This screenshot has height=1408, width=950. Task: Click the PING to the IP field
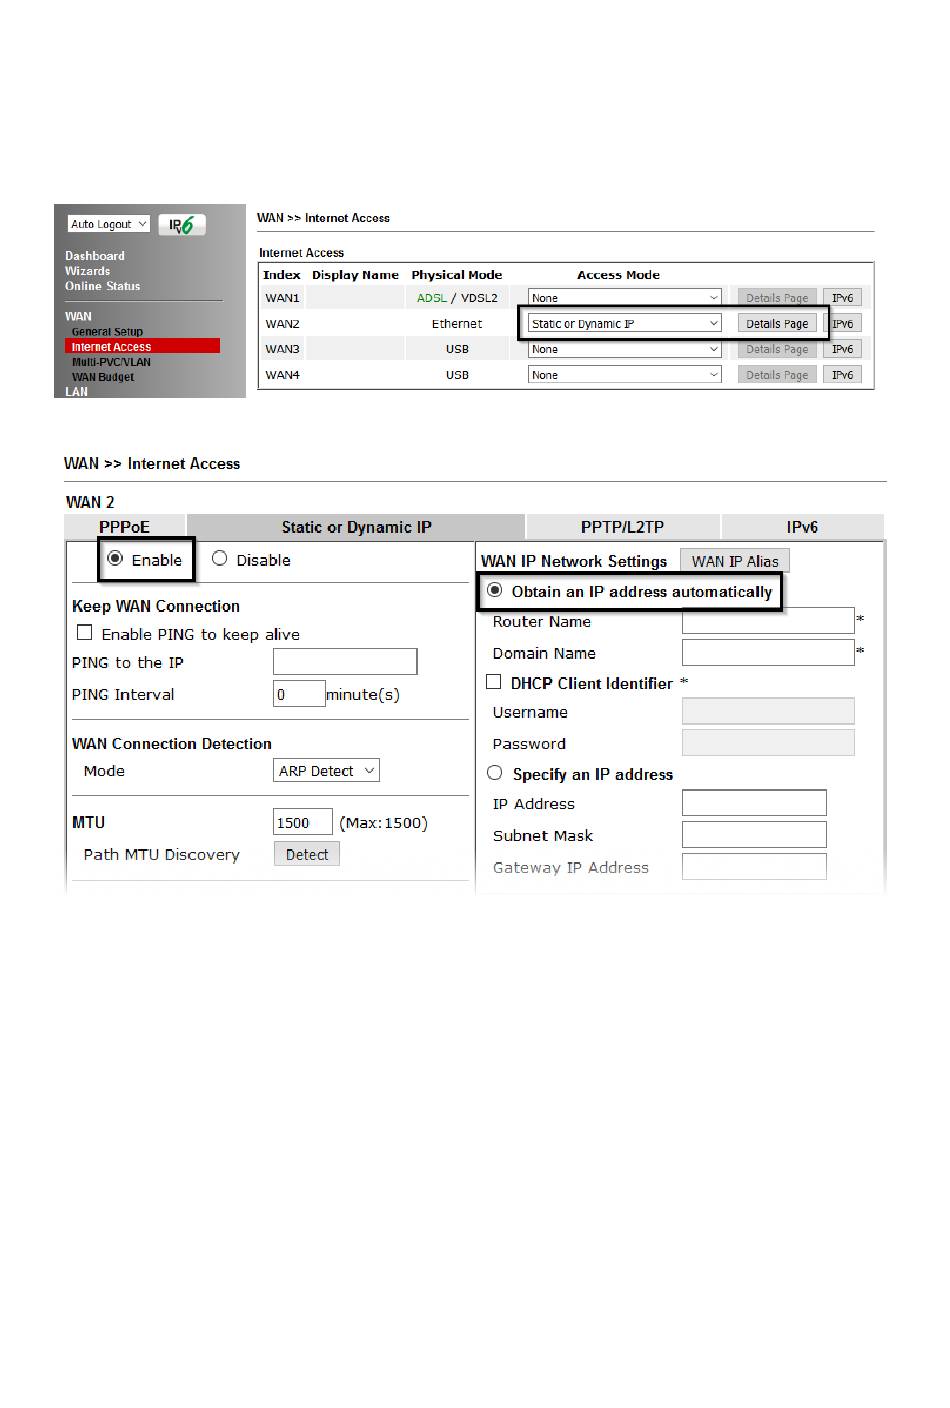click(x=345, y=662)
